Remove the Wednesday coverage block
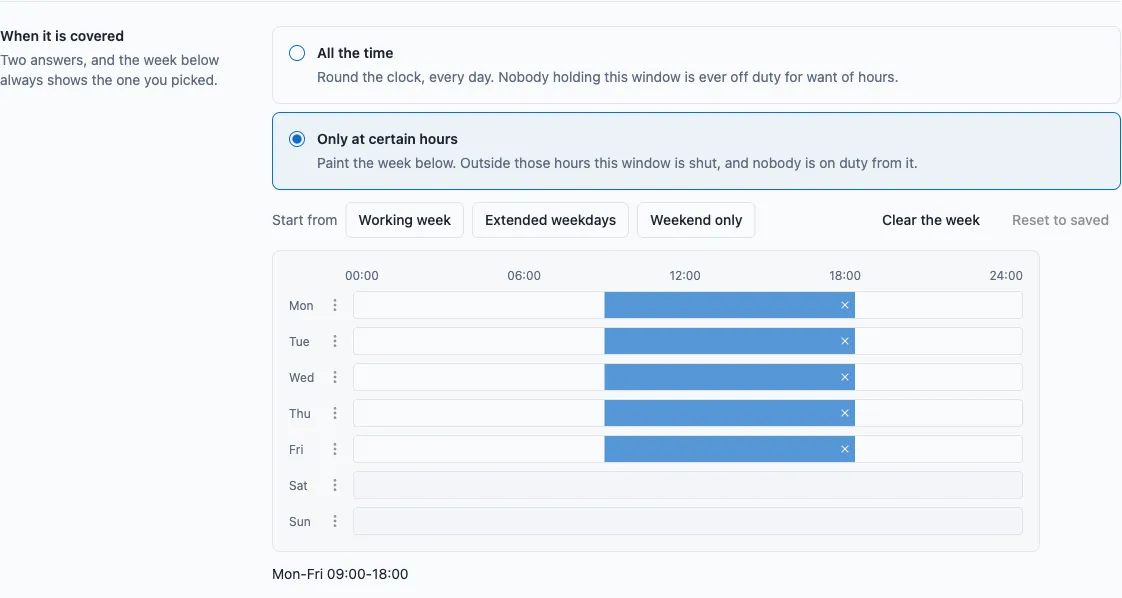This screenshot has width=1122, height=598. pyautogui.click(x=844, y=377)
